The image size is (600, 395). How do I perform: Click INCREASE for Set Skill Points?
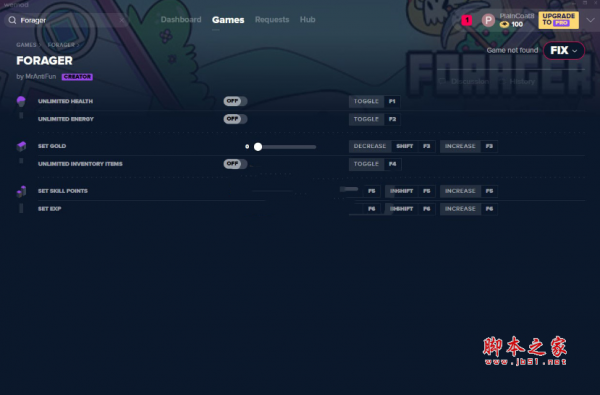460,191
